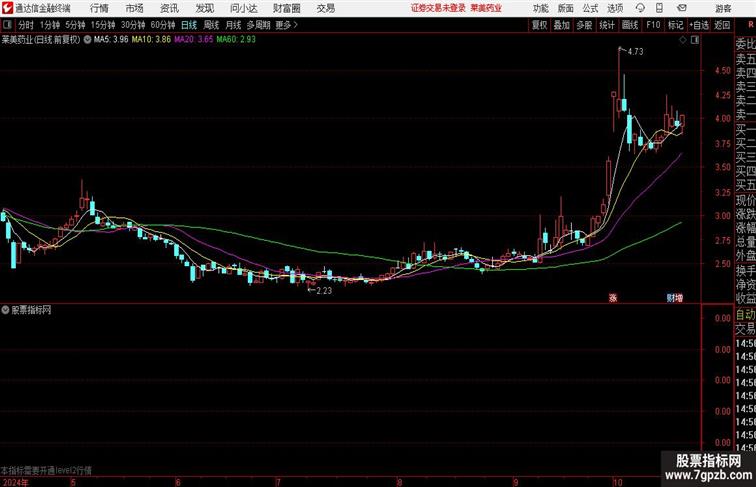Click the 统计 statistics toolbar button
Screen dimensions: 756x487
click(607, 25)
